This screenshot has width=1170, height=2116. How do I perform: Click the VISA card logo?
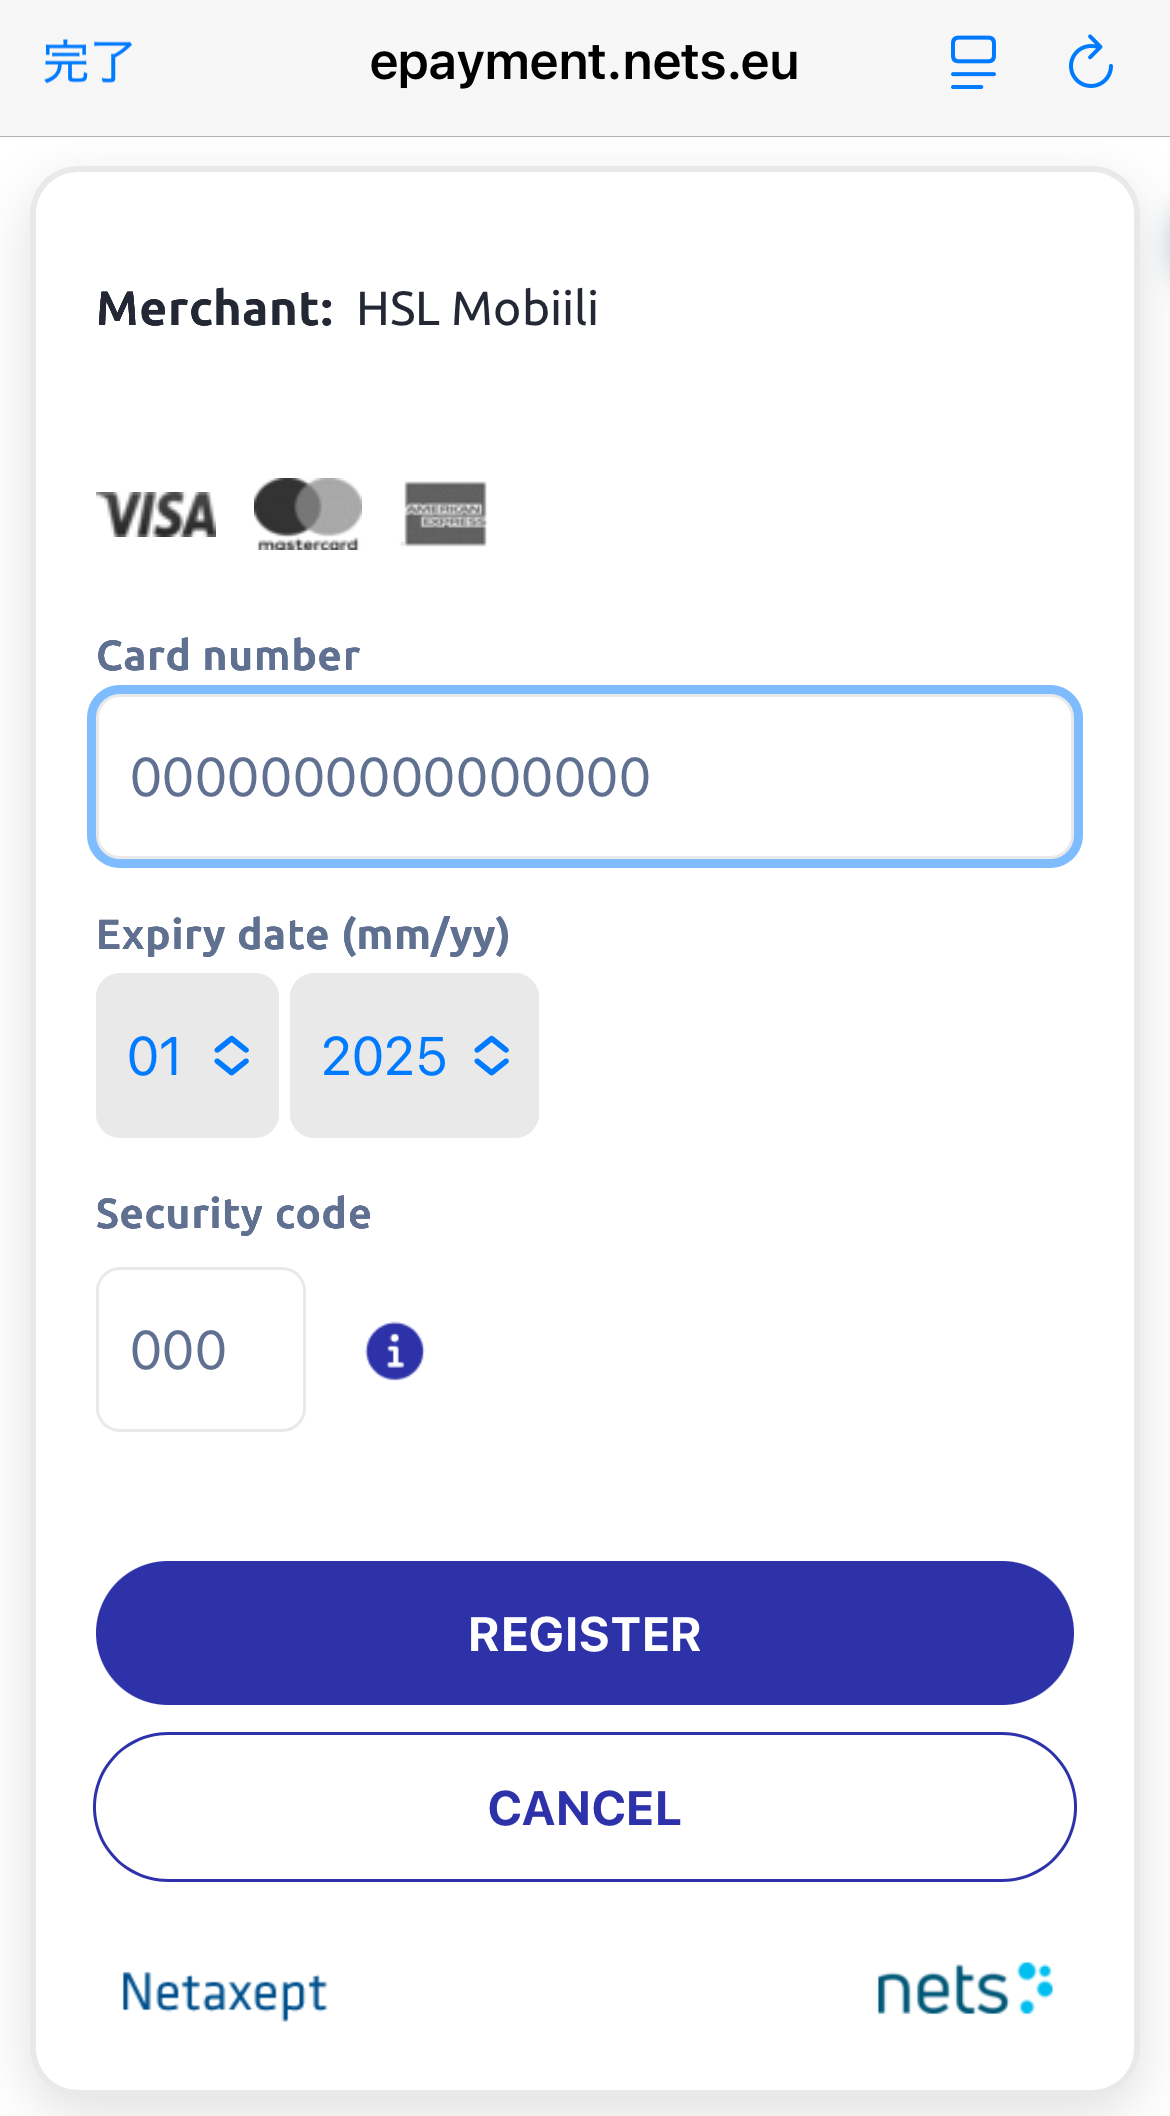pos(156,515)
